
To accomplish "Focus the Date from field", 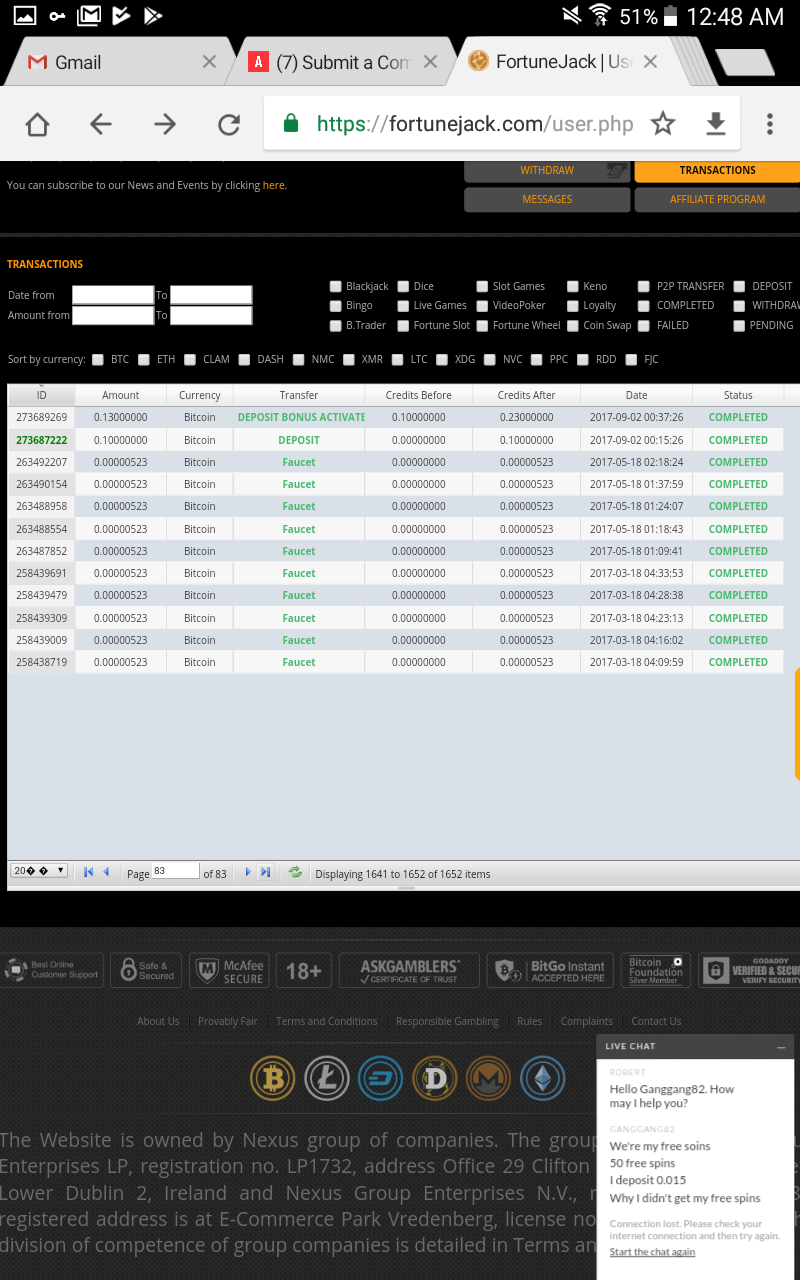I will pos(113,295).
